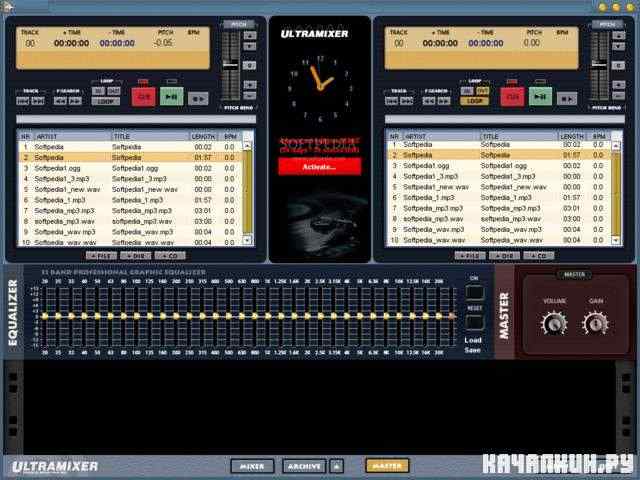This screenshot has width=640, height=480.
Task: Add CD to right playlist
Action: tap(539, 256)
